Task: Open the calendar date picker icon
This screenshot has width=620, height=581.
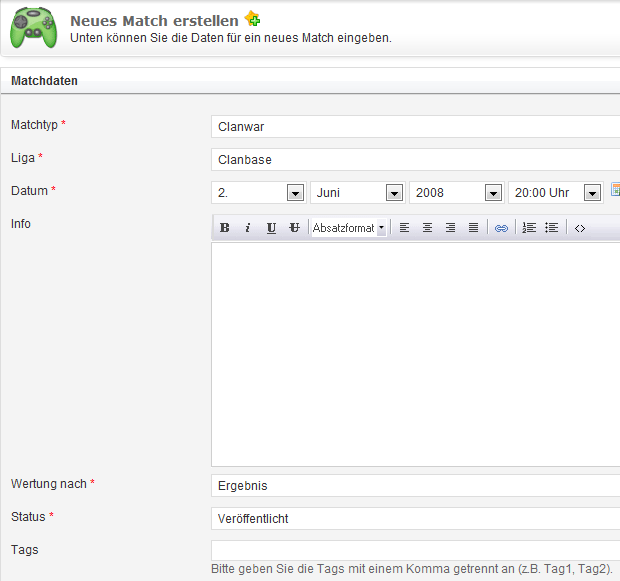Action: click(616, 189)
